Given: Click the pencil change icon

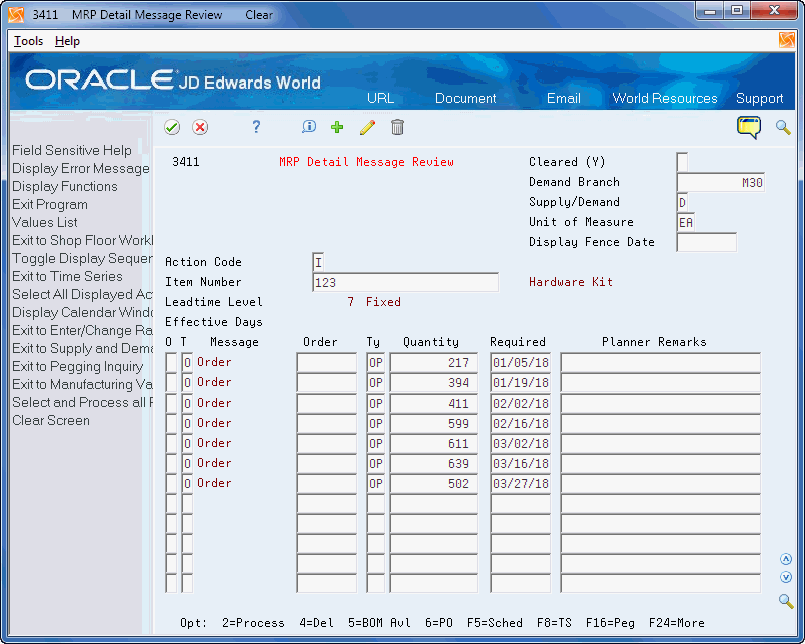Looking at the screenshot, I should (x=367, y=127).
